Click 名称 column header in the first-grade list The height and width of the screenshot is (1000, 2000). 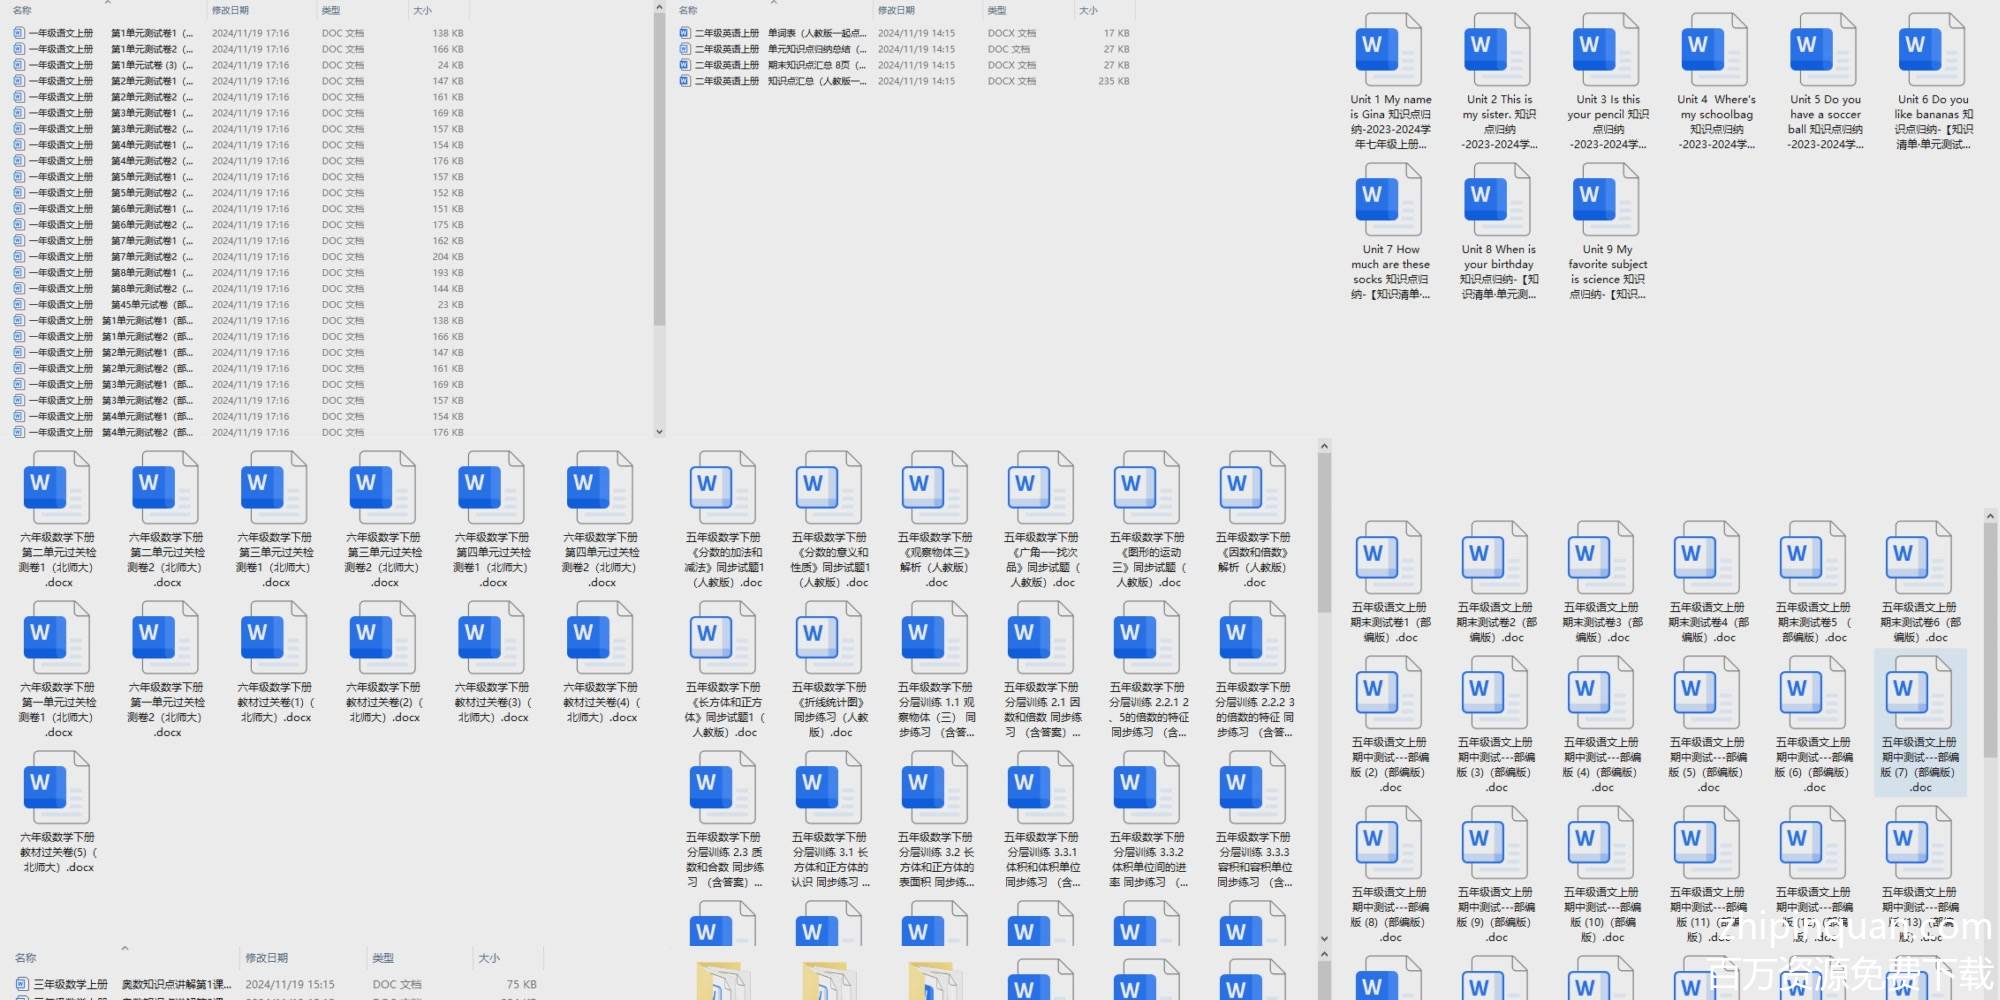coord(22,10)
